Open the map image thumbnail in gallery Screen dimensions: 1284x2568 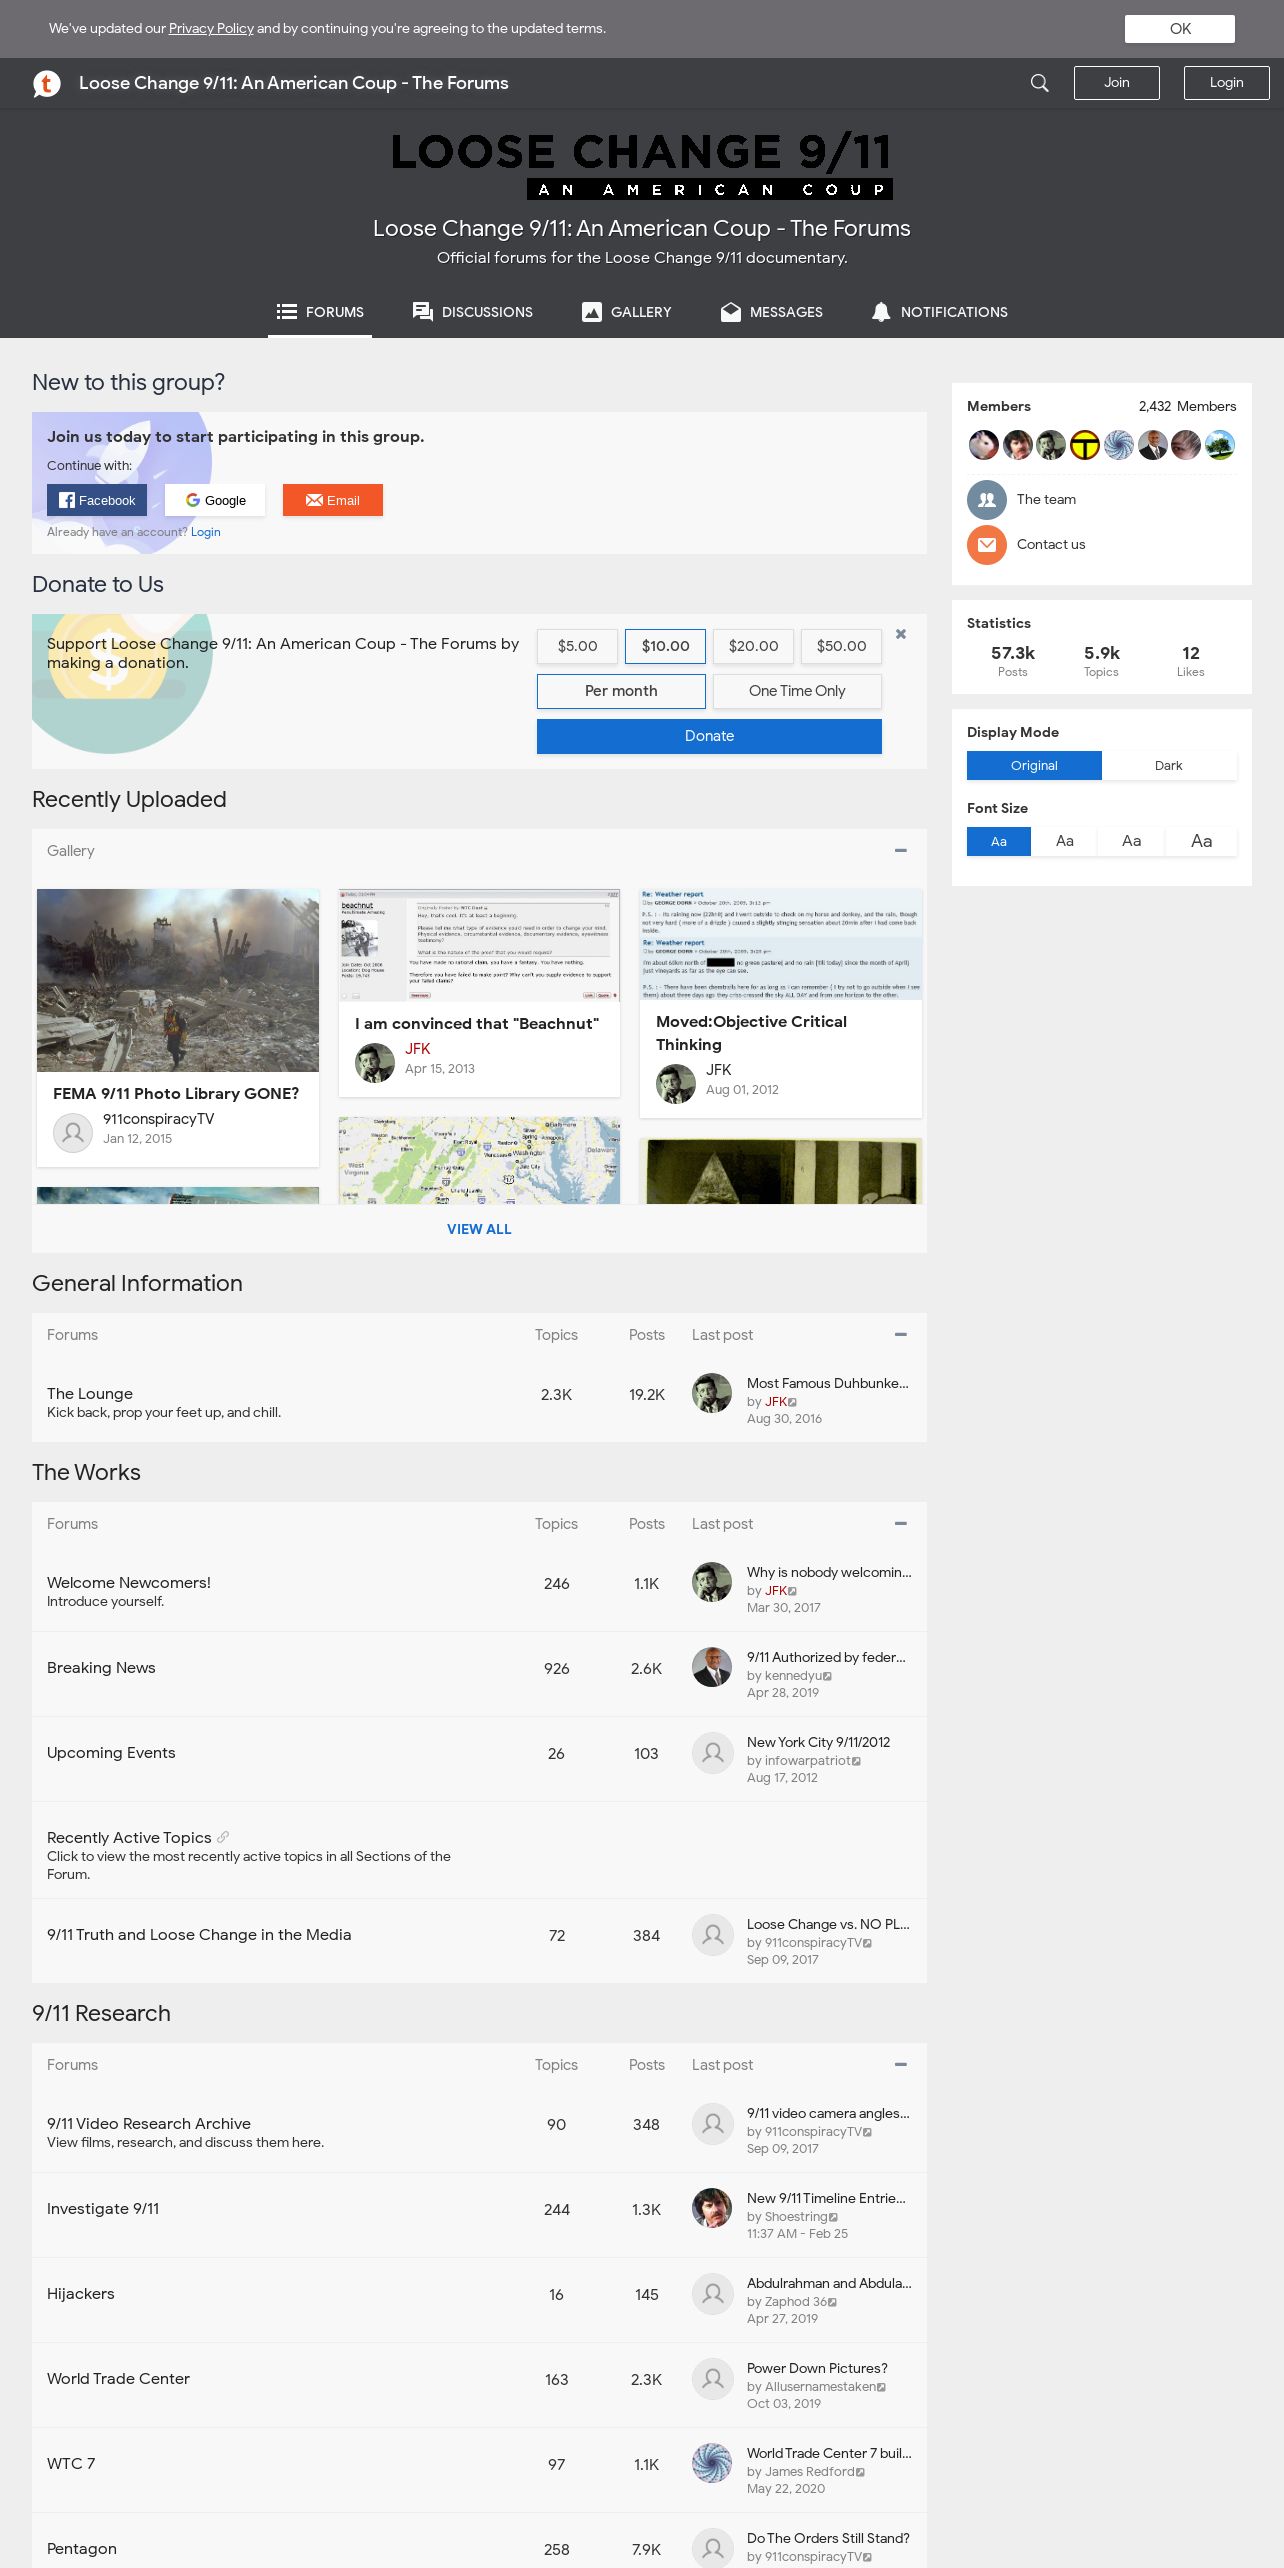click(x=479, y=1160)
